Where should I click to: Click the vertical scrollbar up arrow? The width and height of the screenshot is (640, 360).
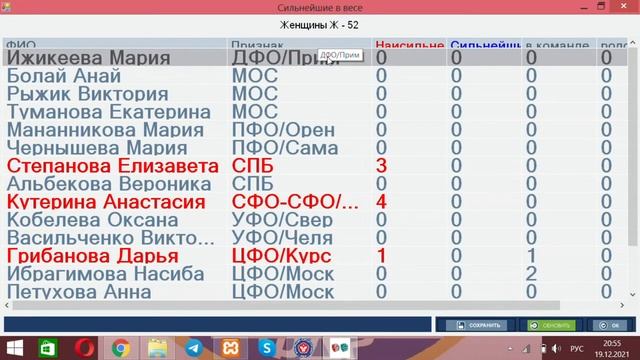click(633, 42)
